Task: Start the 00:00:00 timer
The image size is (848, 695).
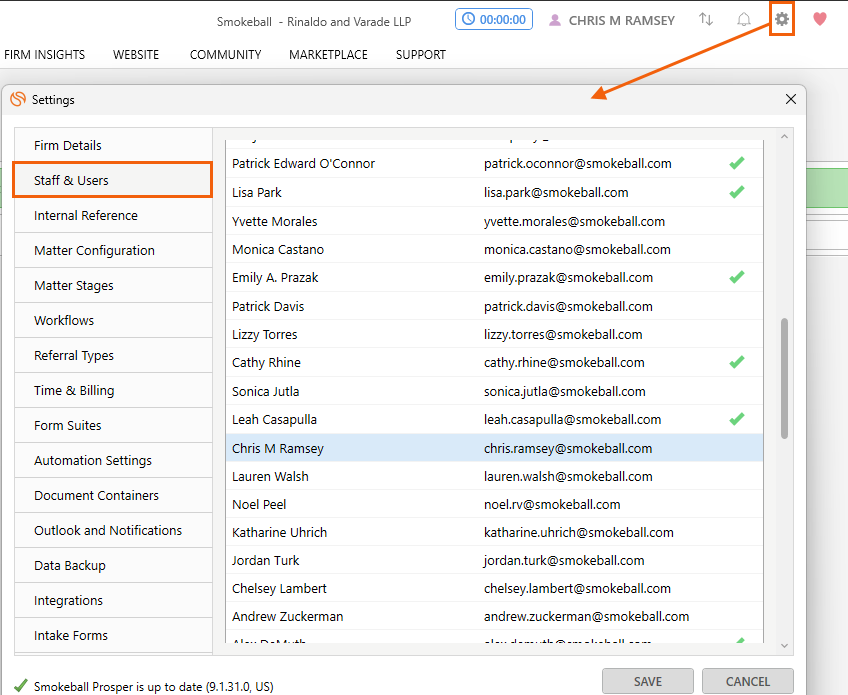Action: click(x=494, y=19)
